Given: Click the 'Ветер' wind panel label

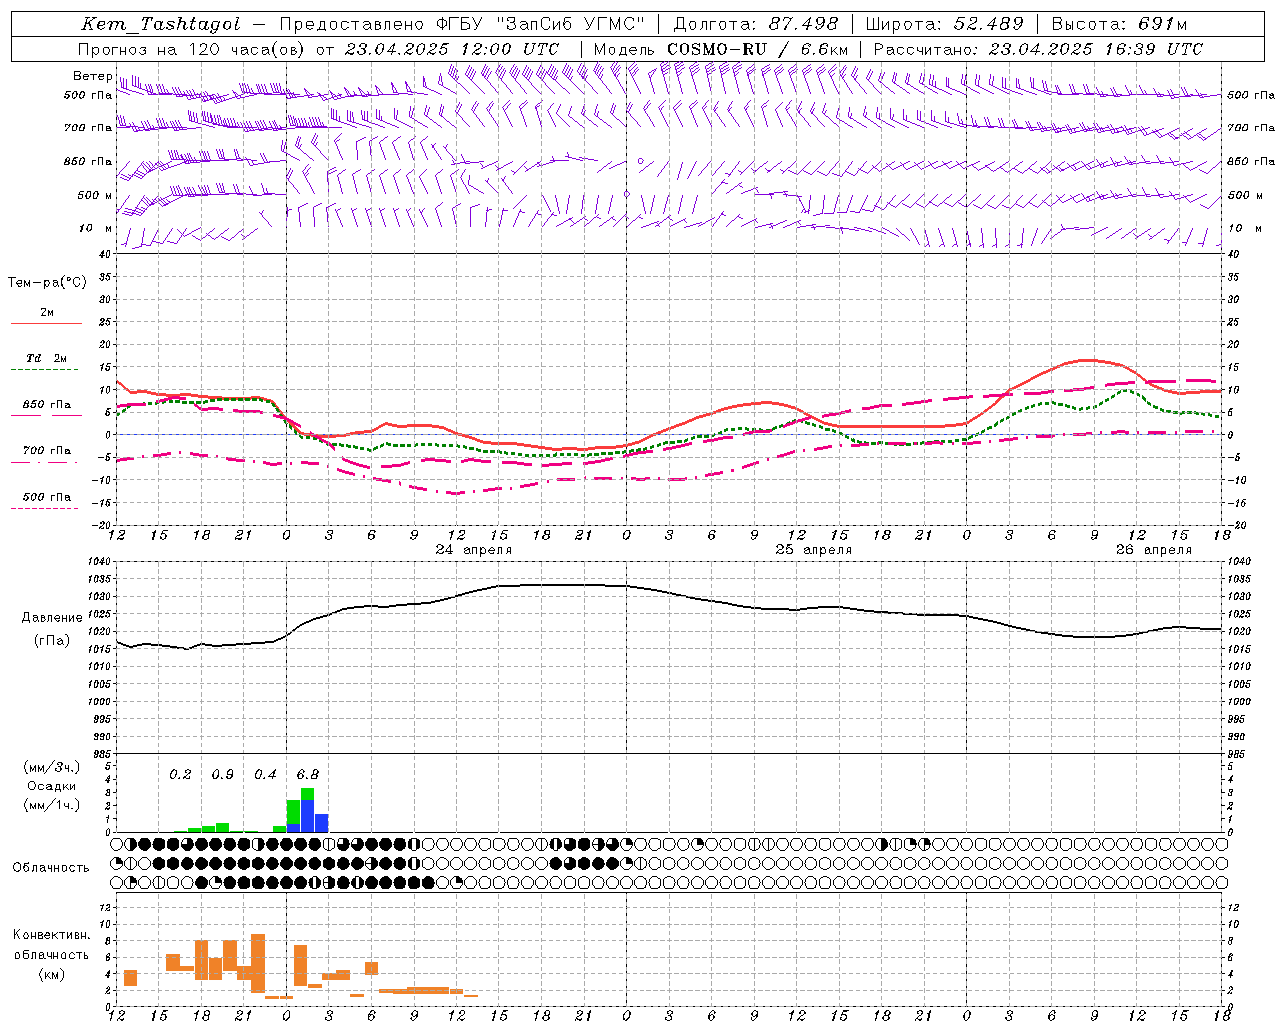Looking at the screenshot, I should pos(92,76).
